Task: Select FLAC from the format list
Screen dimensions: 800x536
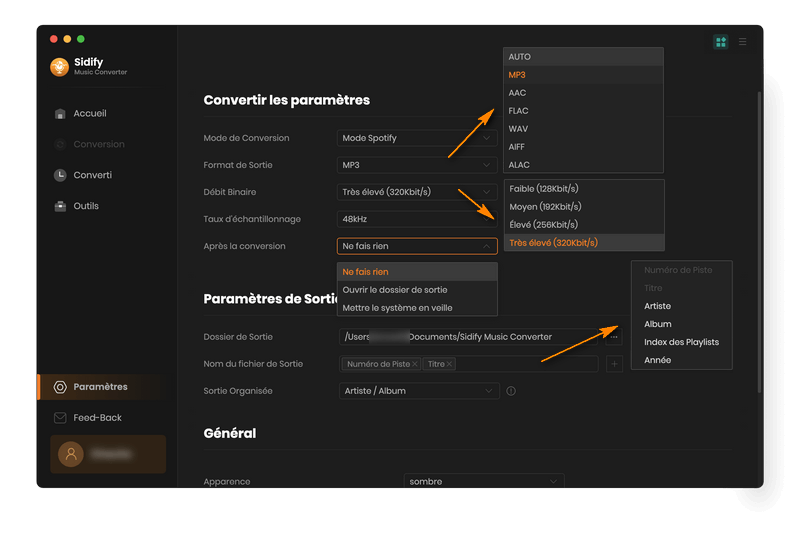Action: [x=518, y=111]
